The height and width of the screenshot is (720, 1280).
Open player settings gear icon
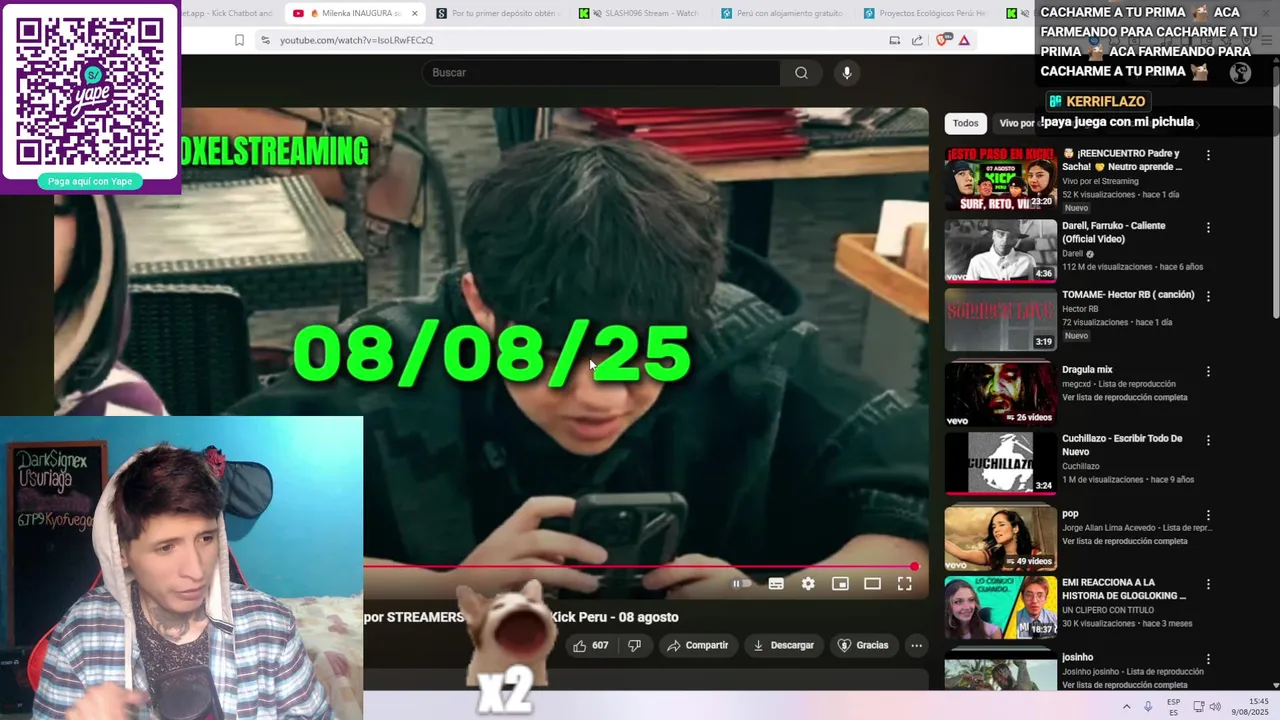[x=808, y=584]
